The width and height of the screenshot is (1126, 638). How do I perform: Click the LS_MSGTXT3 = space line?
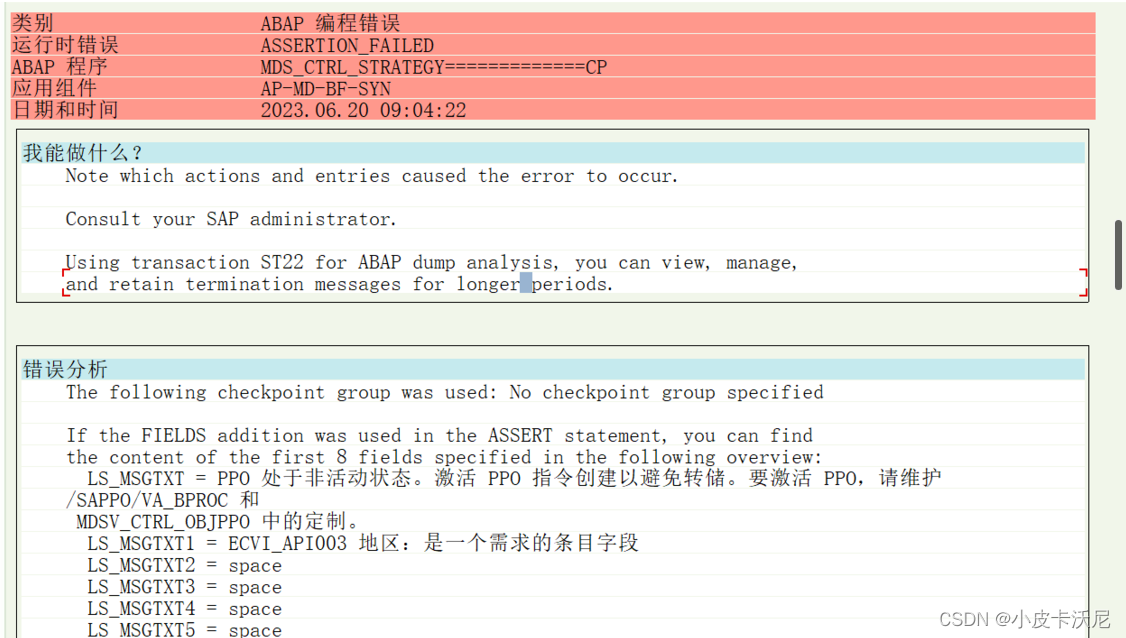[185, 587]
